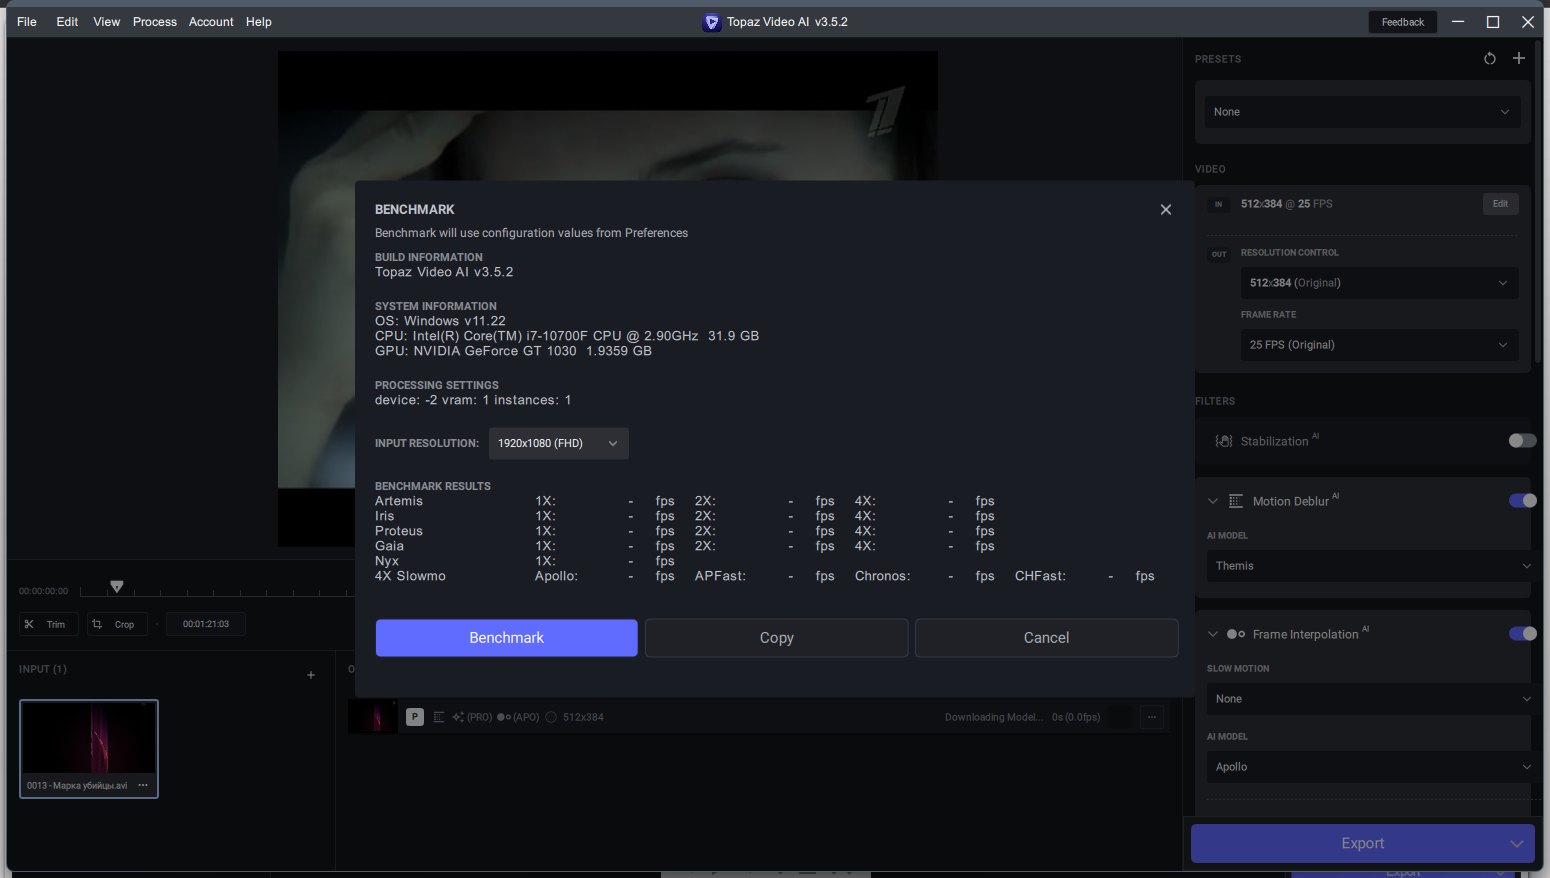Click the deblur grid icon in output row
This screenshot has width=1550, height=878.
pos(439,717)
